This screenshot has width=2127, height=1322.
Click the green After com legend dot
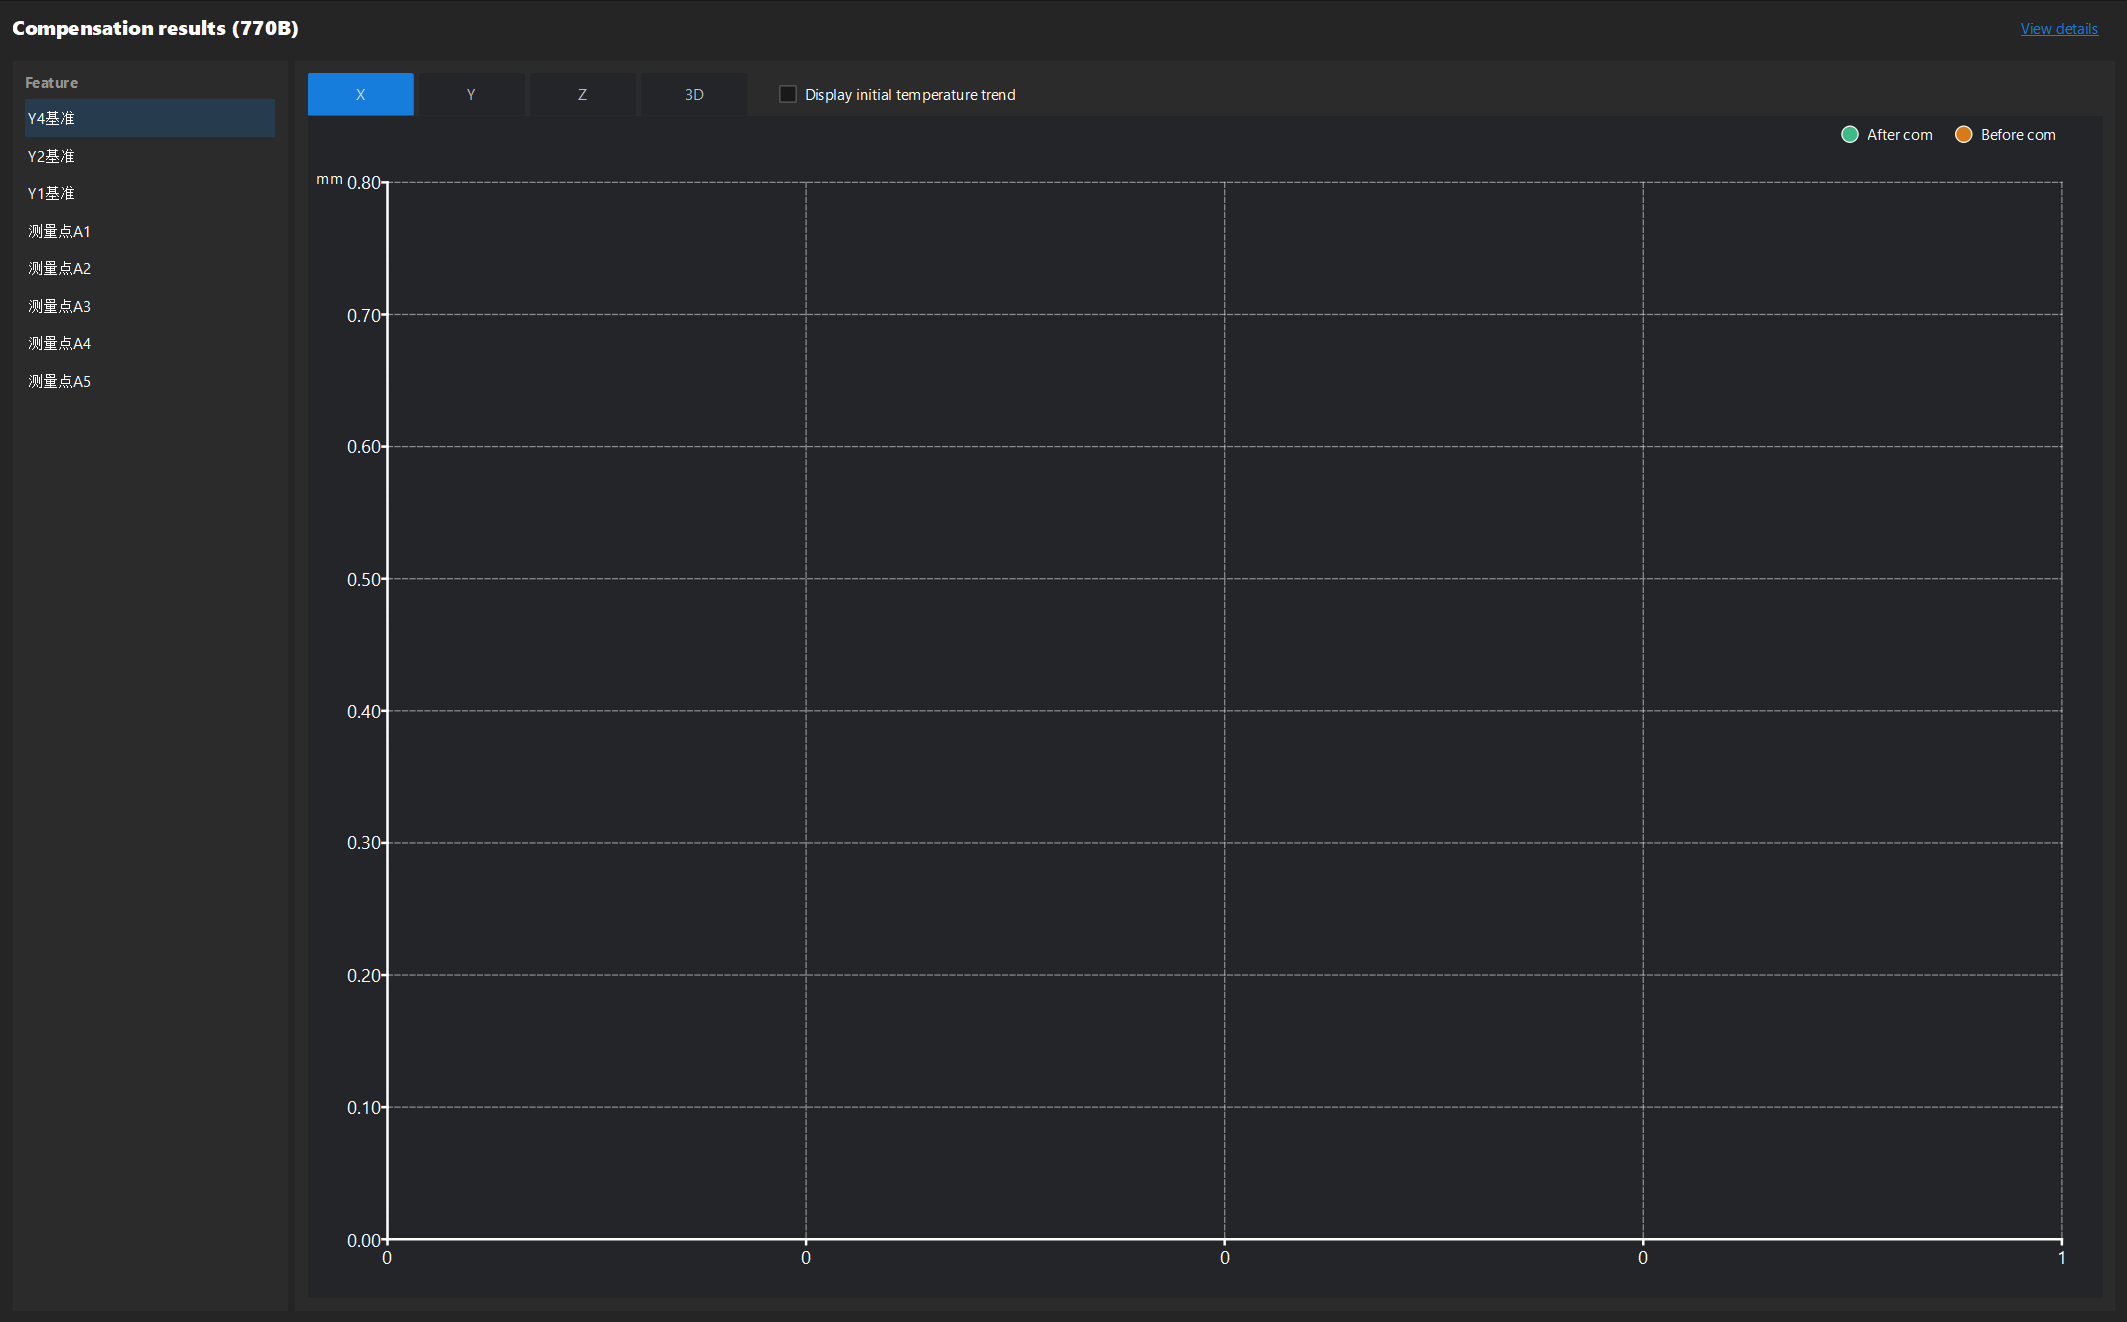[1849, 134]
